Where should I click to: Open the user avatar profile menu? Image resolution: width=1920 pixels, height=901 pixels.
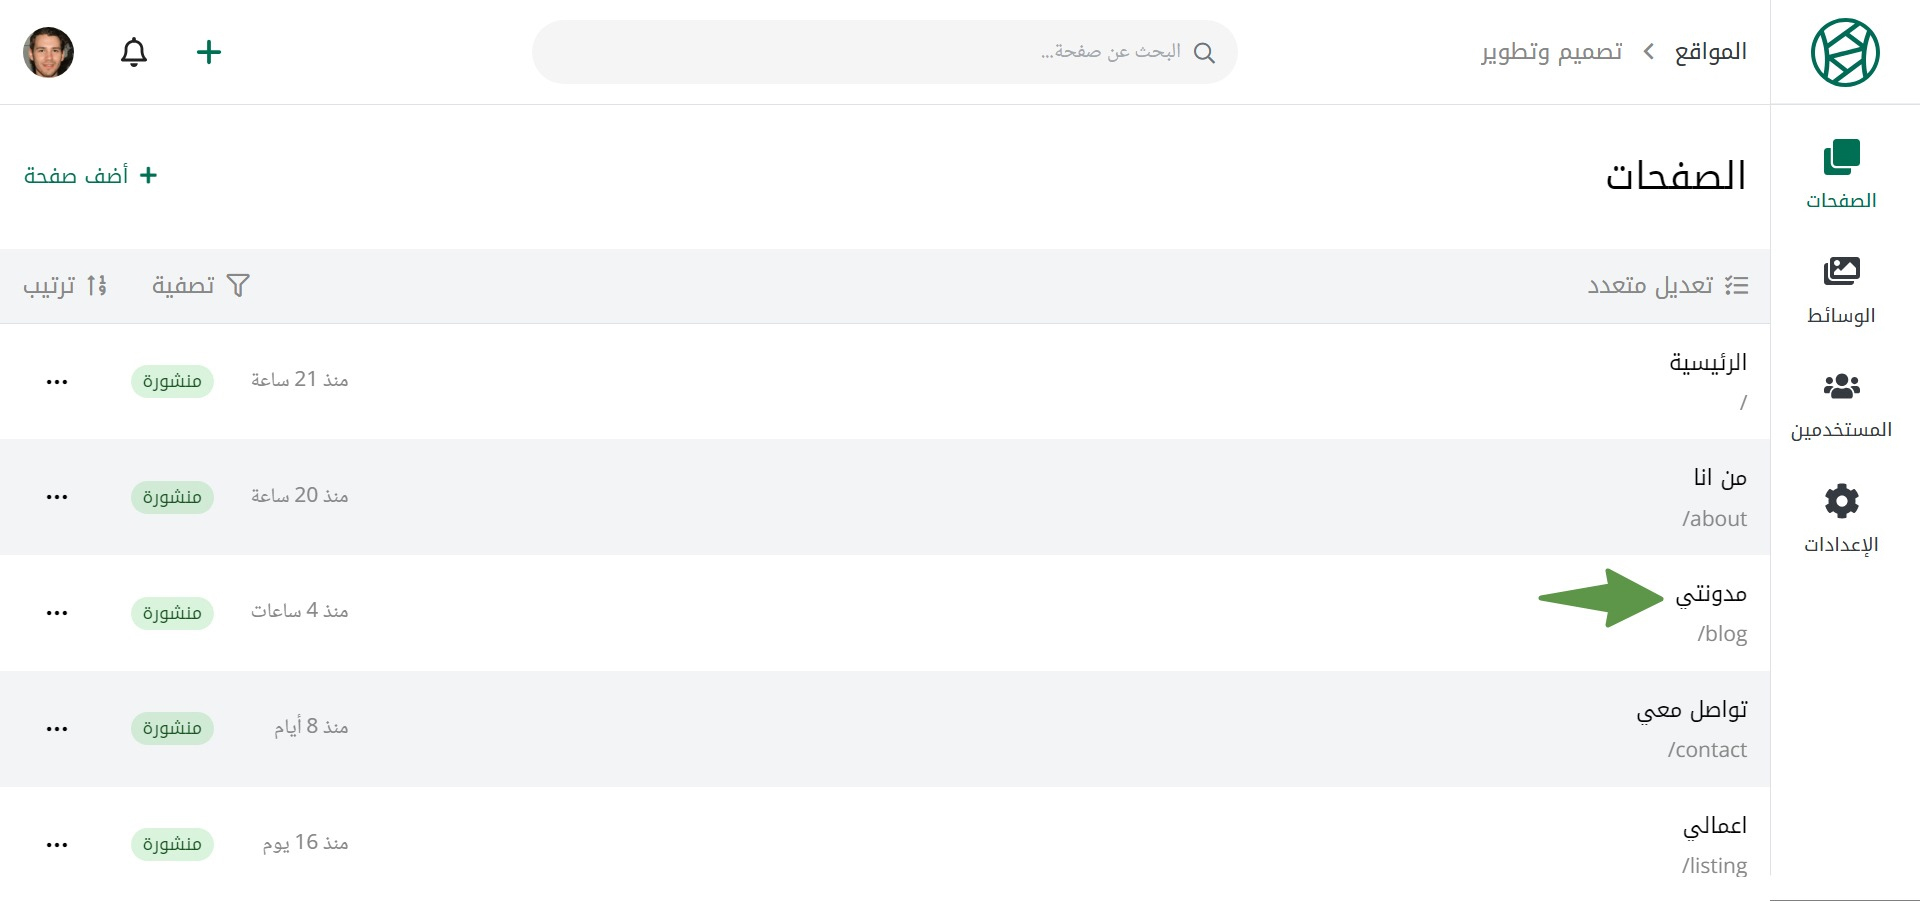[48, 52]
